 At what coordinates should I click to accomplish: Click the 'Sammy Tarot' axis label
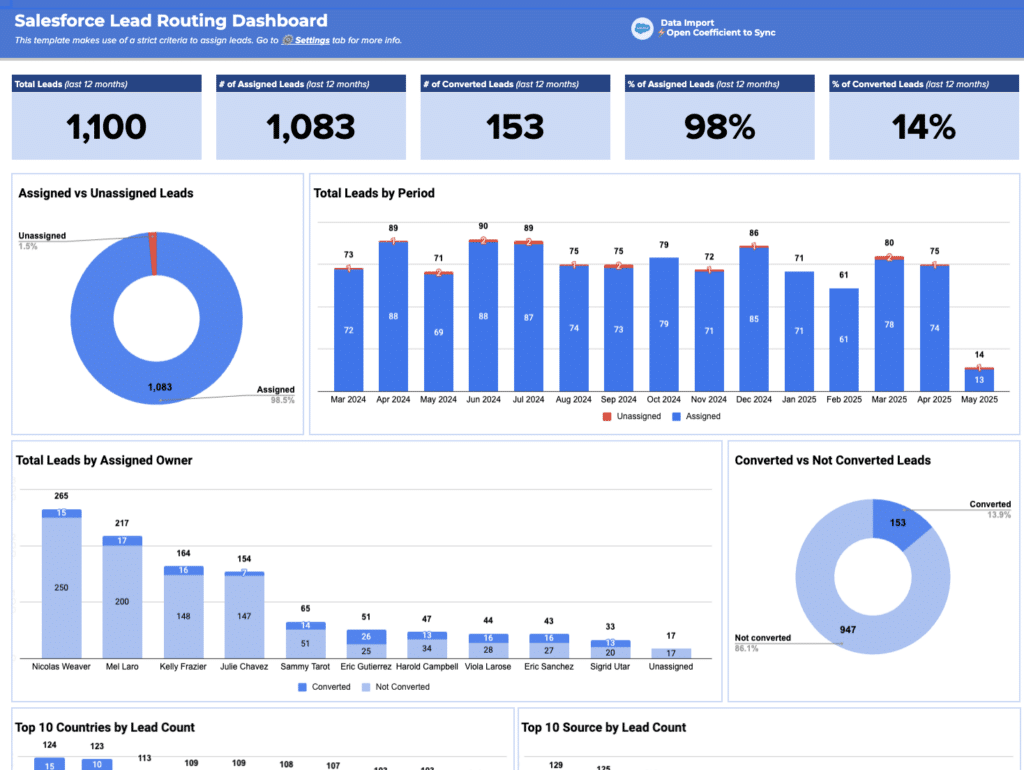[305, 667]
